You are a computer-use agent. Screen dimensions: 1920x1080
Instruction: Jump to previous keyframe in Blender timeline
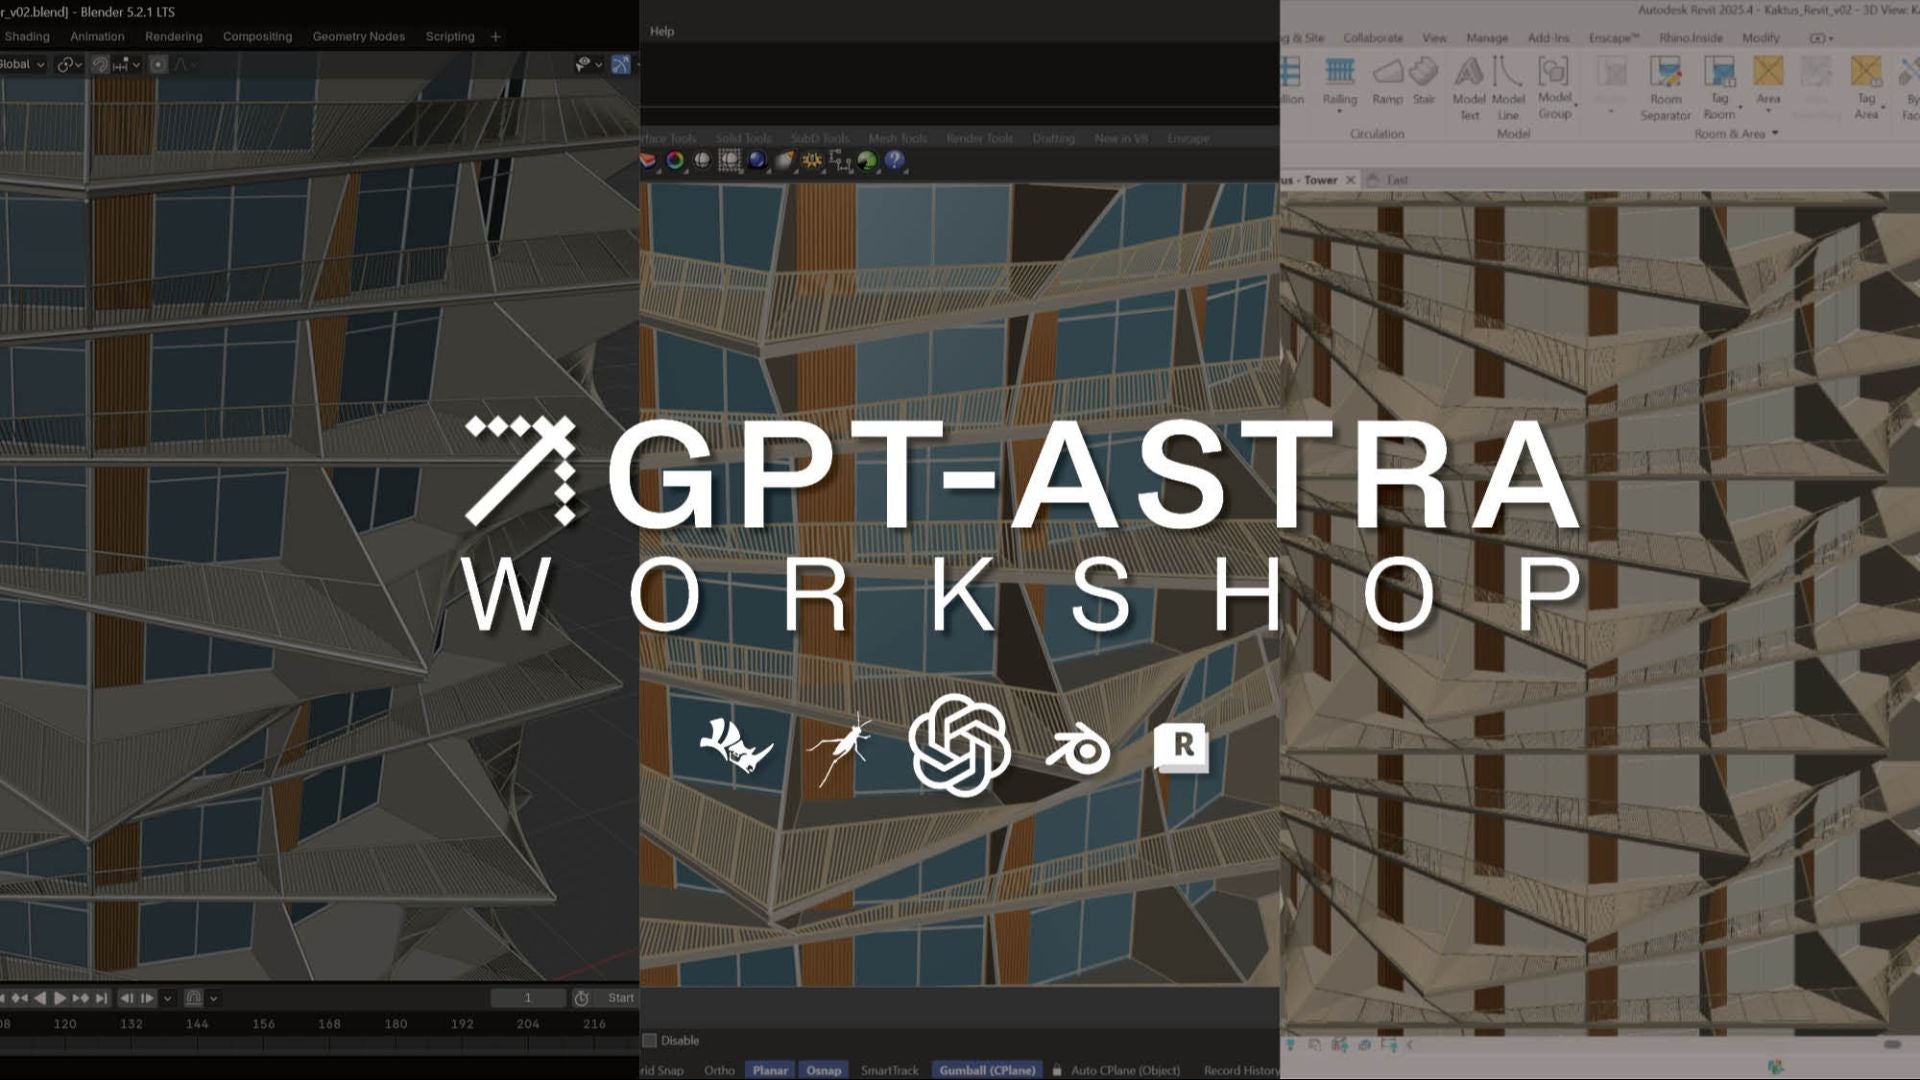(x=20, y=998)
